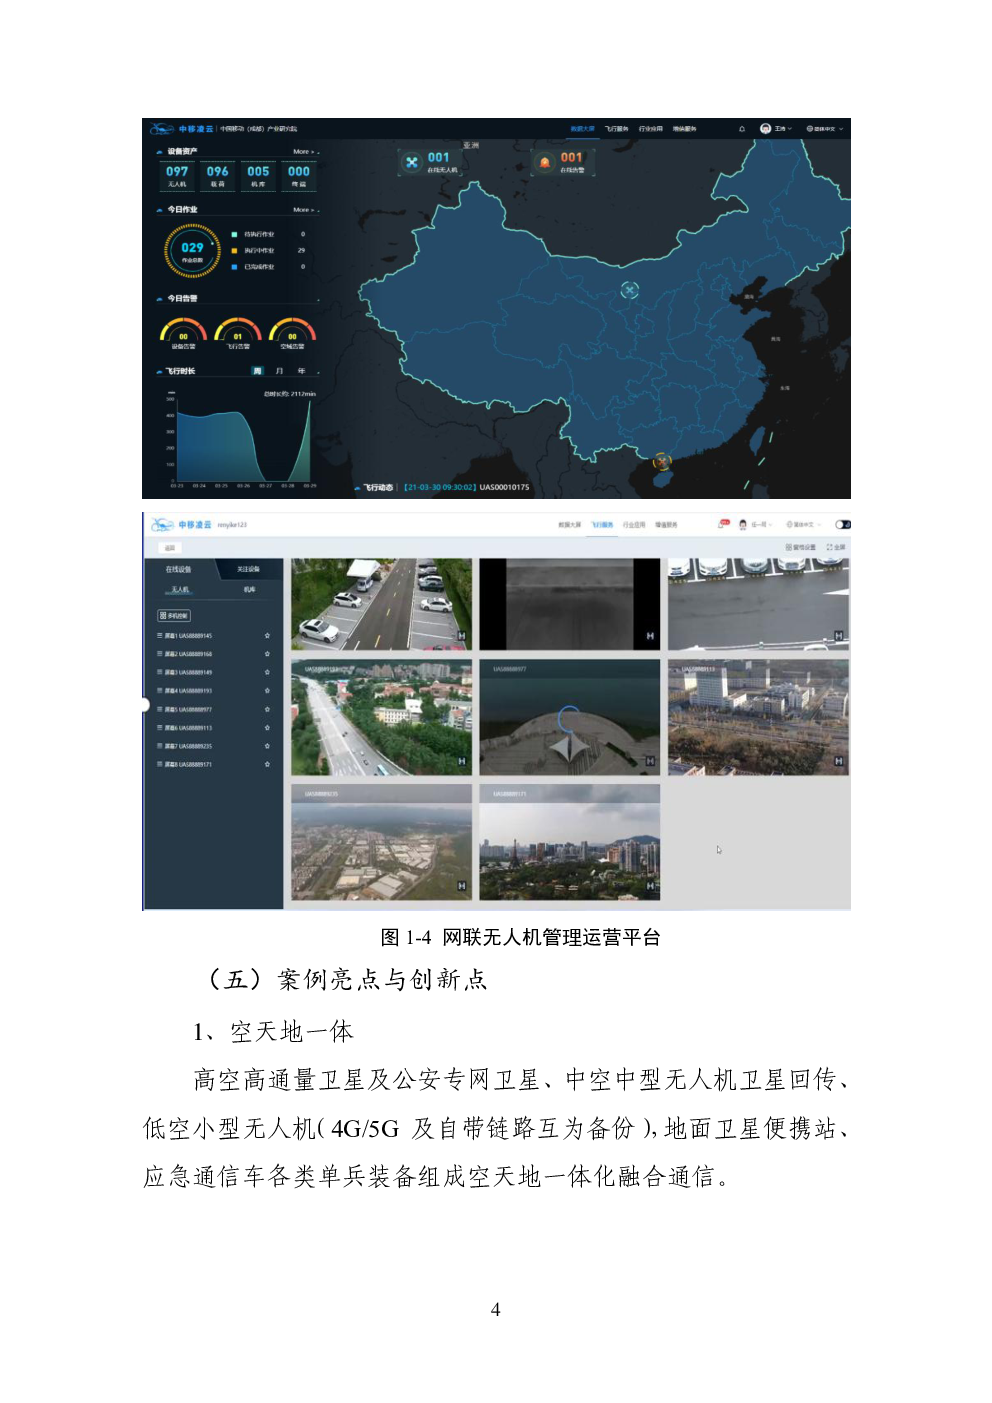
Task: Open 飞行服务 tab in the light platform
Action: [x=601, y=524]
